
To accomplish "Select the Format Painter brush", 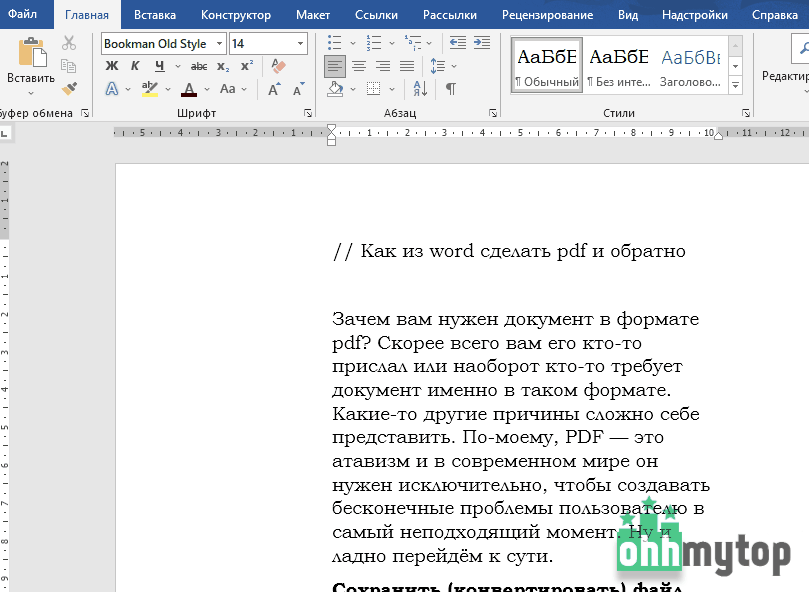I will 69,88.
